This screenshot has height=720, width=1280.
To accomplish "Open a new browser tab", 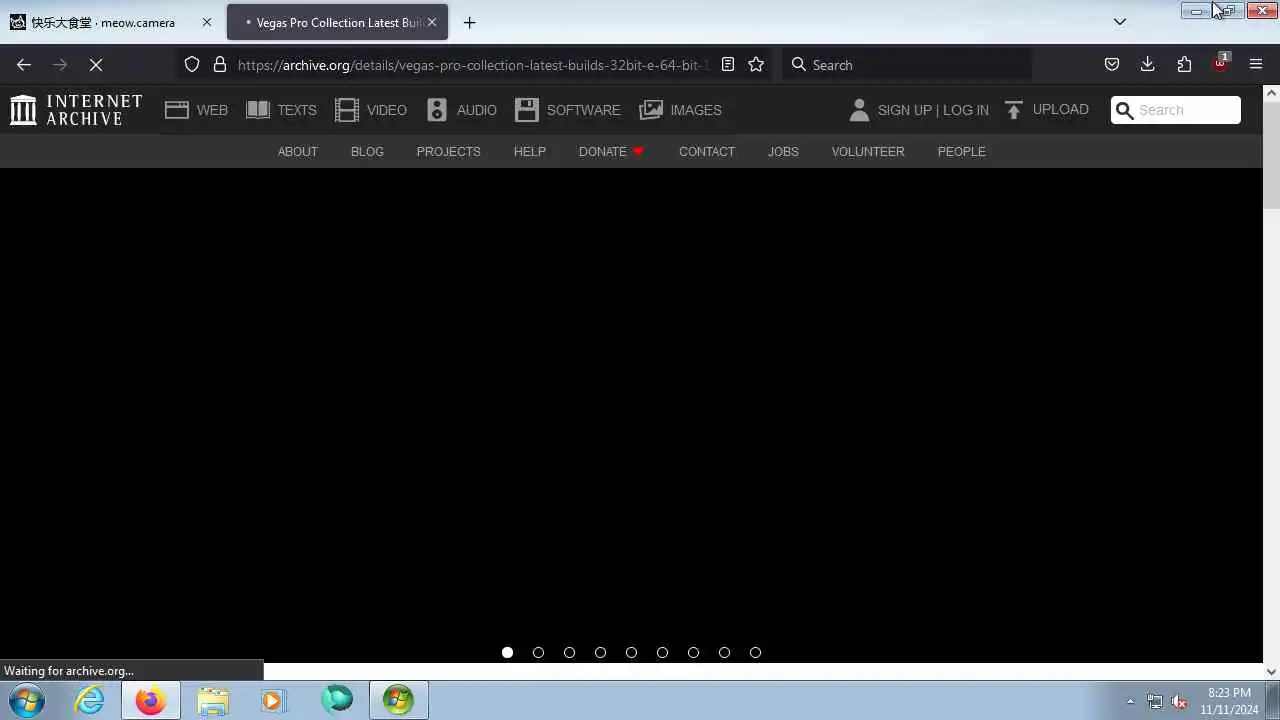I will coord(470,22).
